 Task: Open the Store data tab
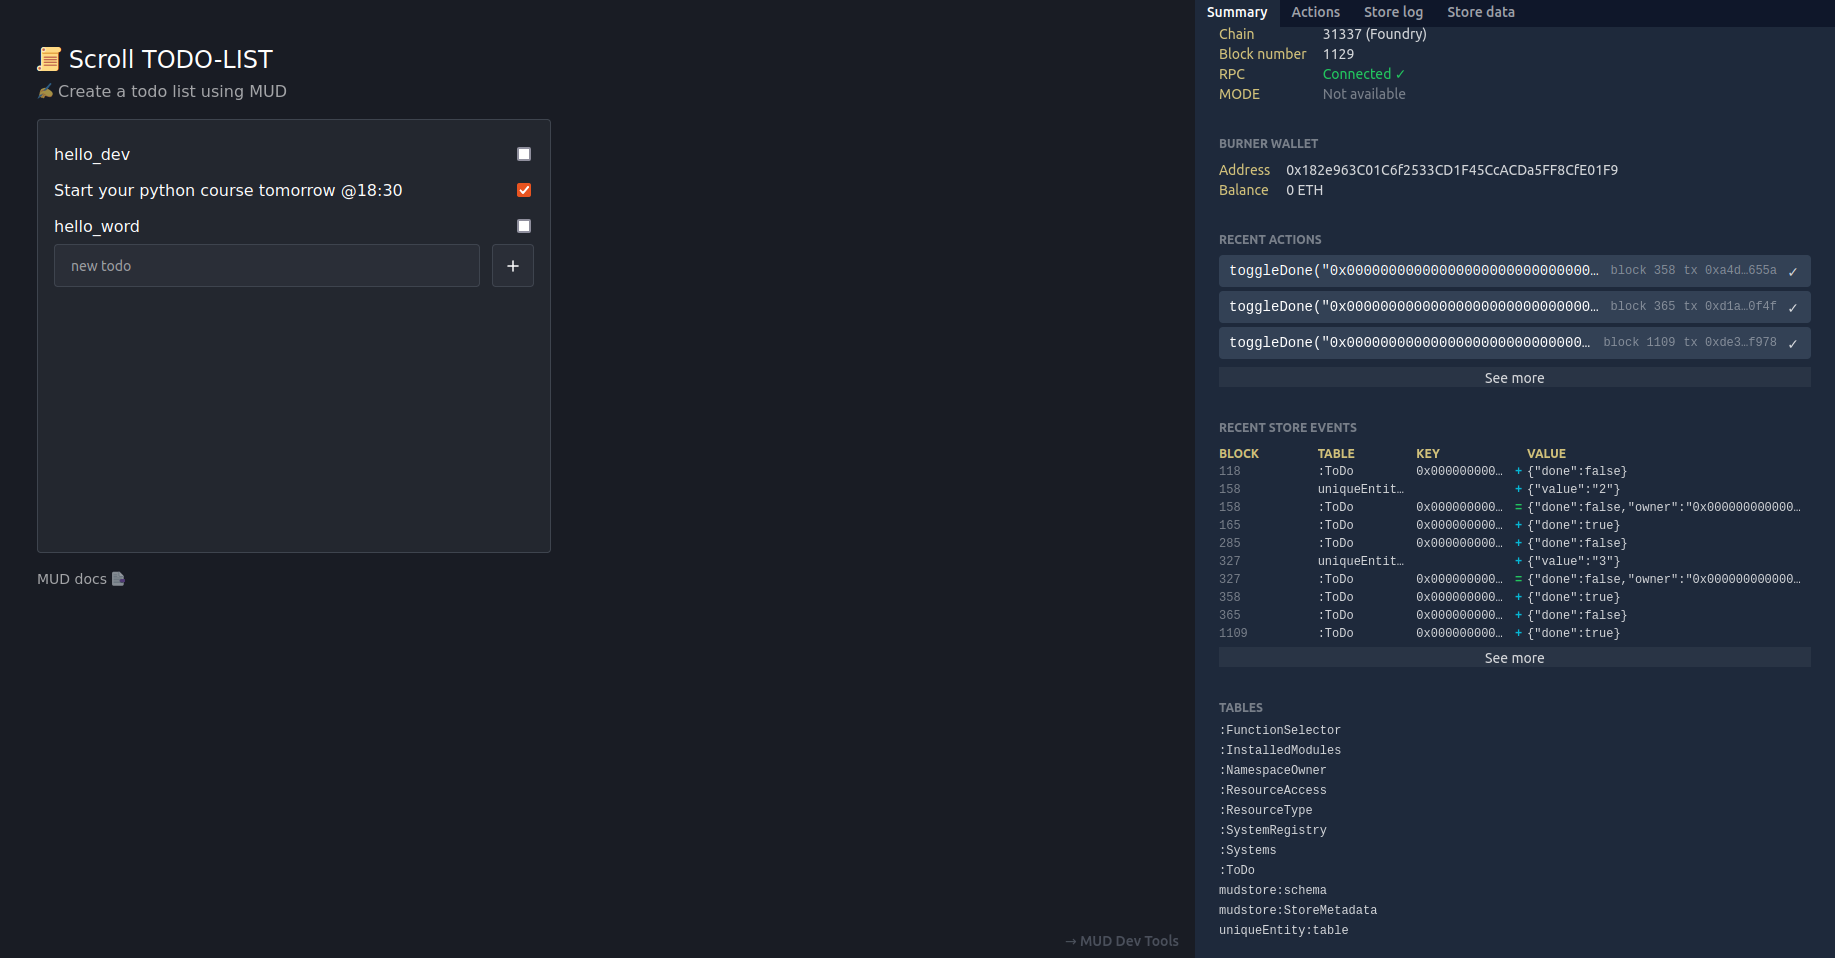[x=1481, y=12]
